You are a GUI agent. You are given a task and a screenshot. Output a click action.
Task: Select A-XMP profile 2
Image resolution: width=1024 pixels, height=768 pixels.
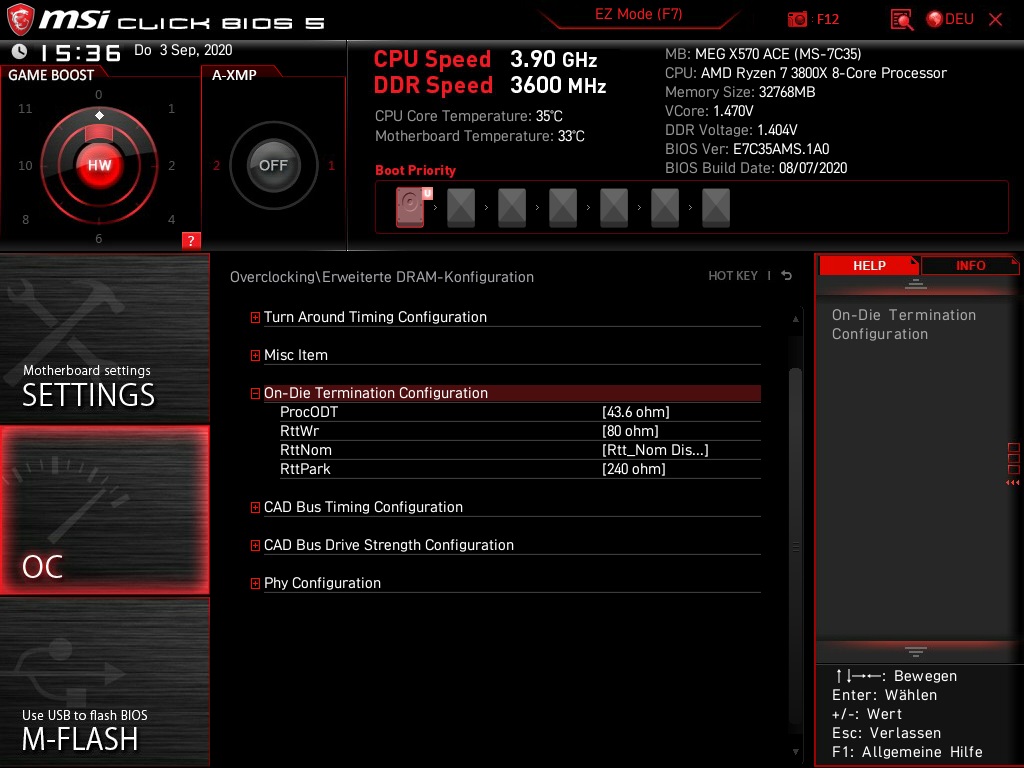[216, 165]
